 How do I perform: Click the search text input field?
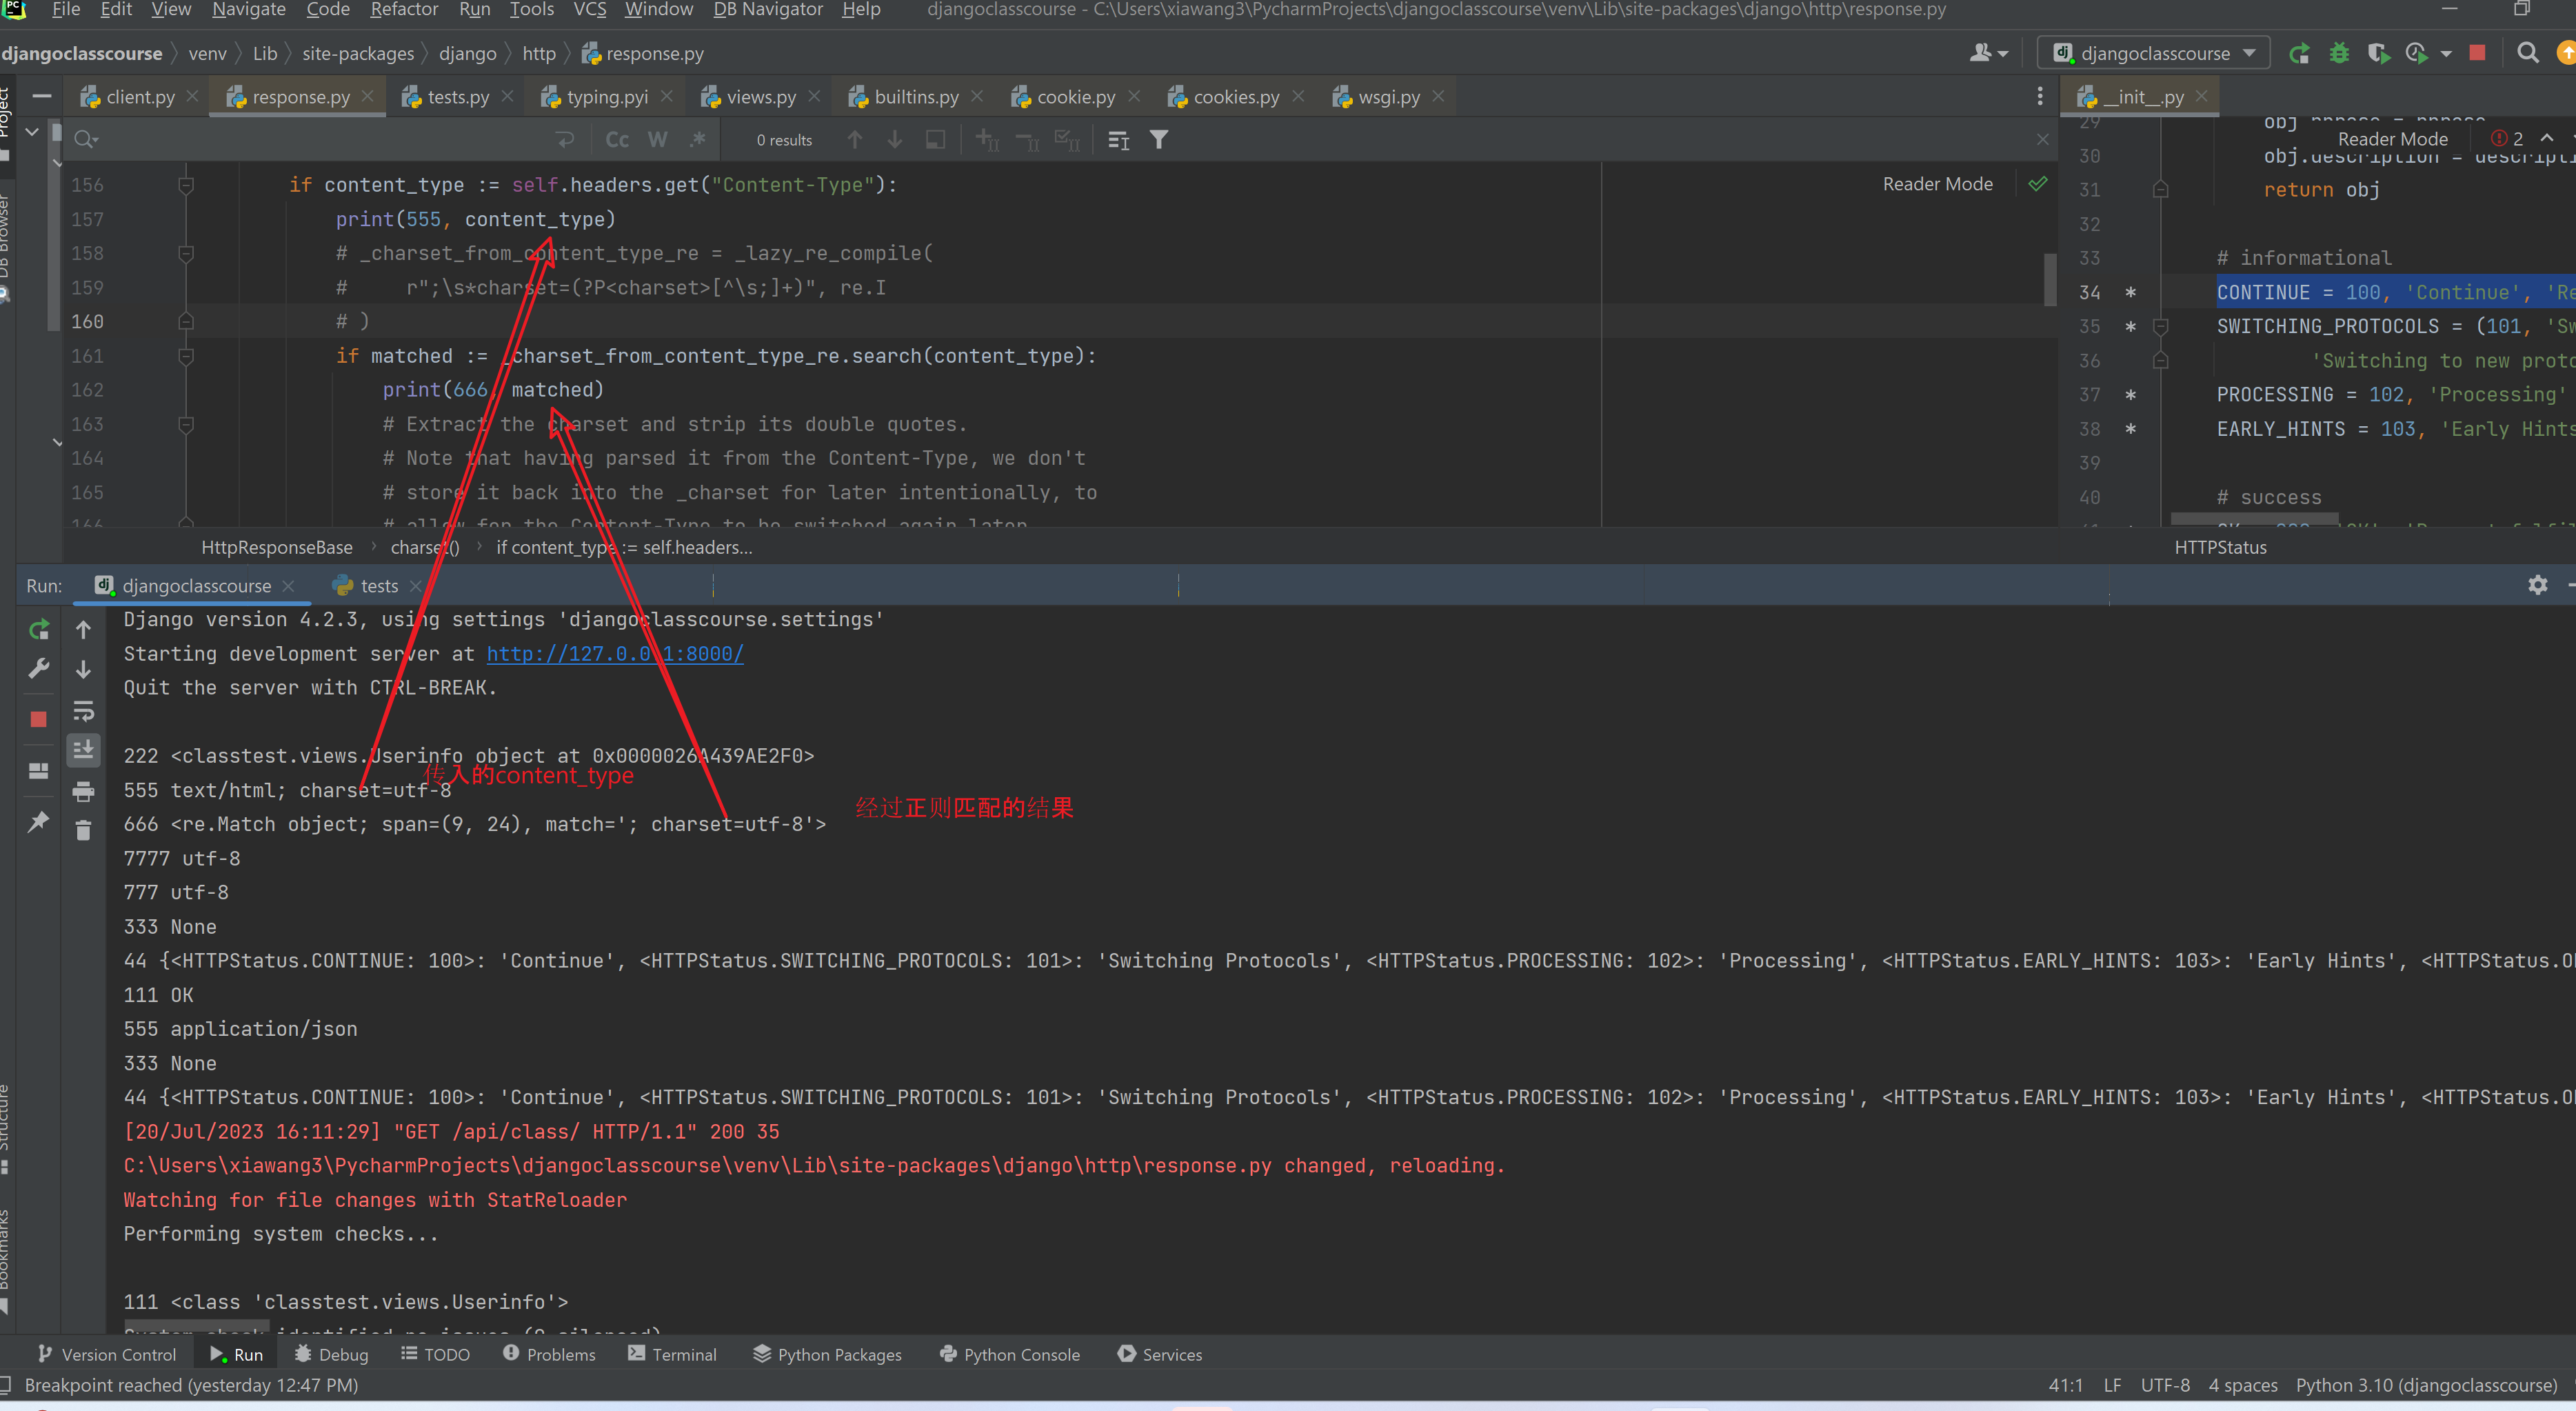coord(320,140)
